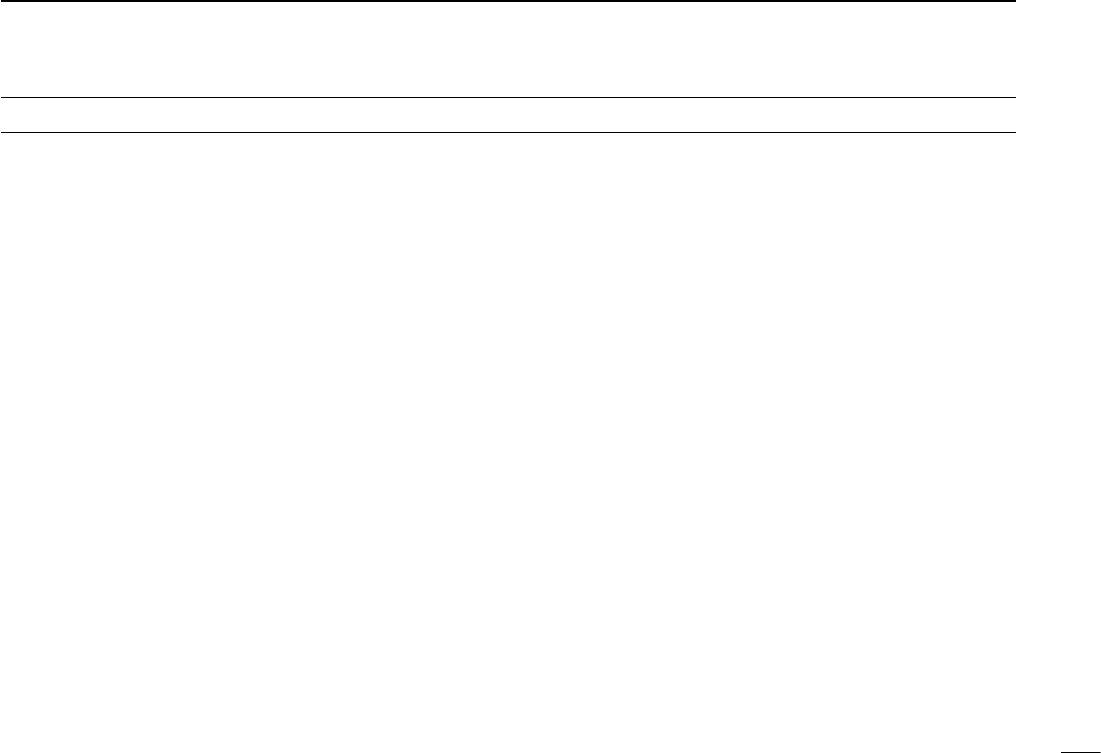Click left end of the top thick line
1101x753 pixels.
pos(4,1)
